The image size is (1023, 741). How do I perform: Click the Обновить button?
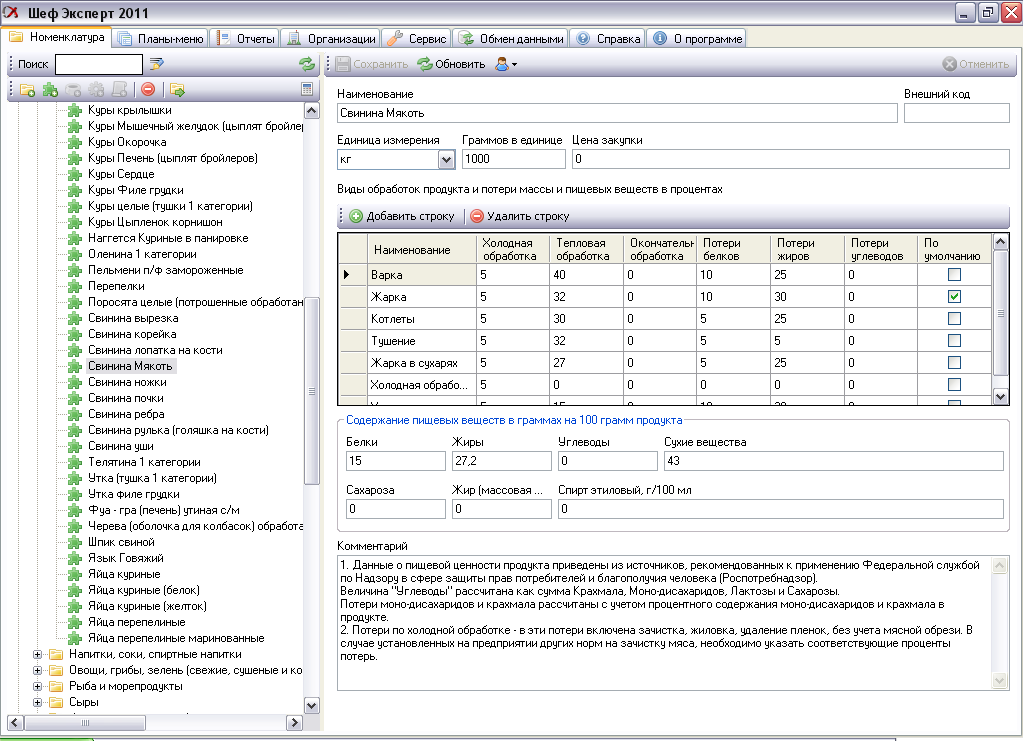click(x=451, y=64)
